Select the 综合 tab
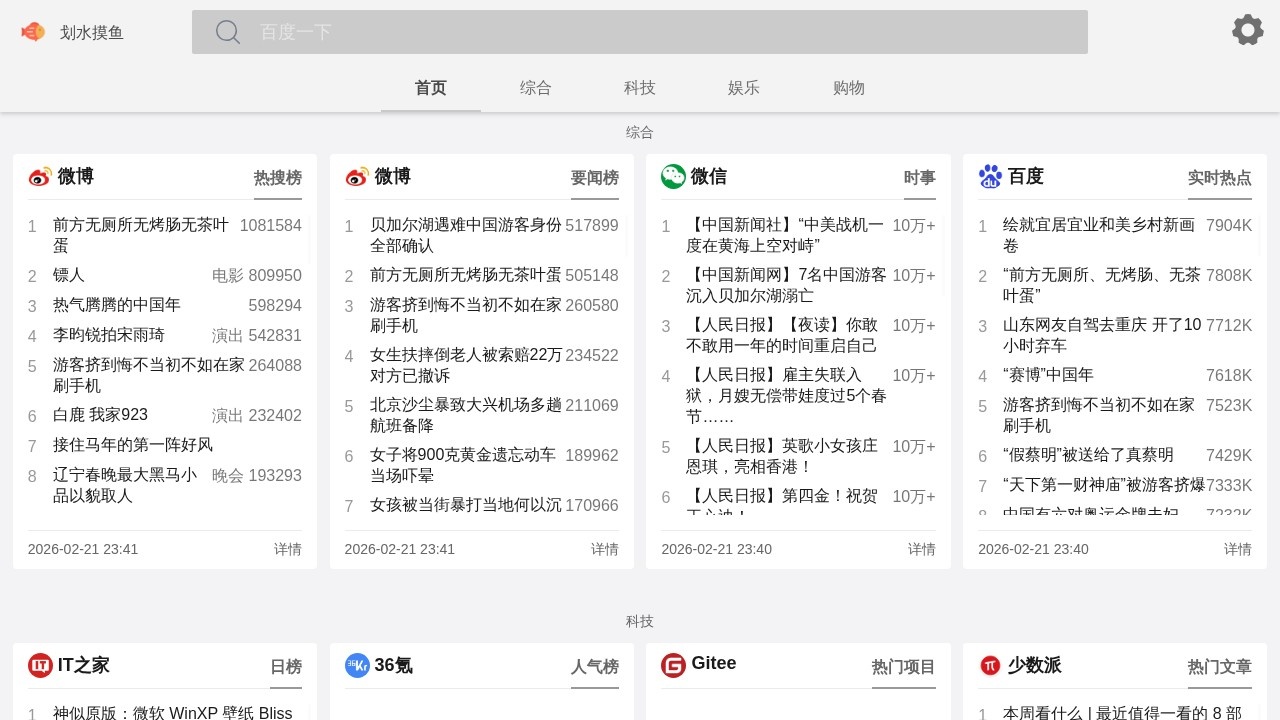1280x720 pixels. pyautogui.click(x=536, y=88)
